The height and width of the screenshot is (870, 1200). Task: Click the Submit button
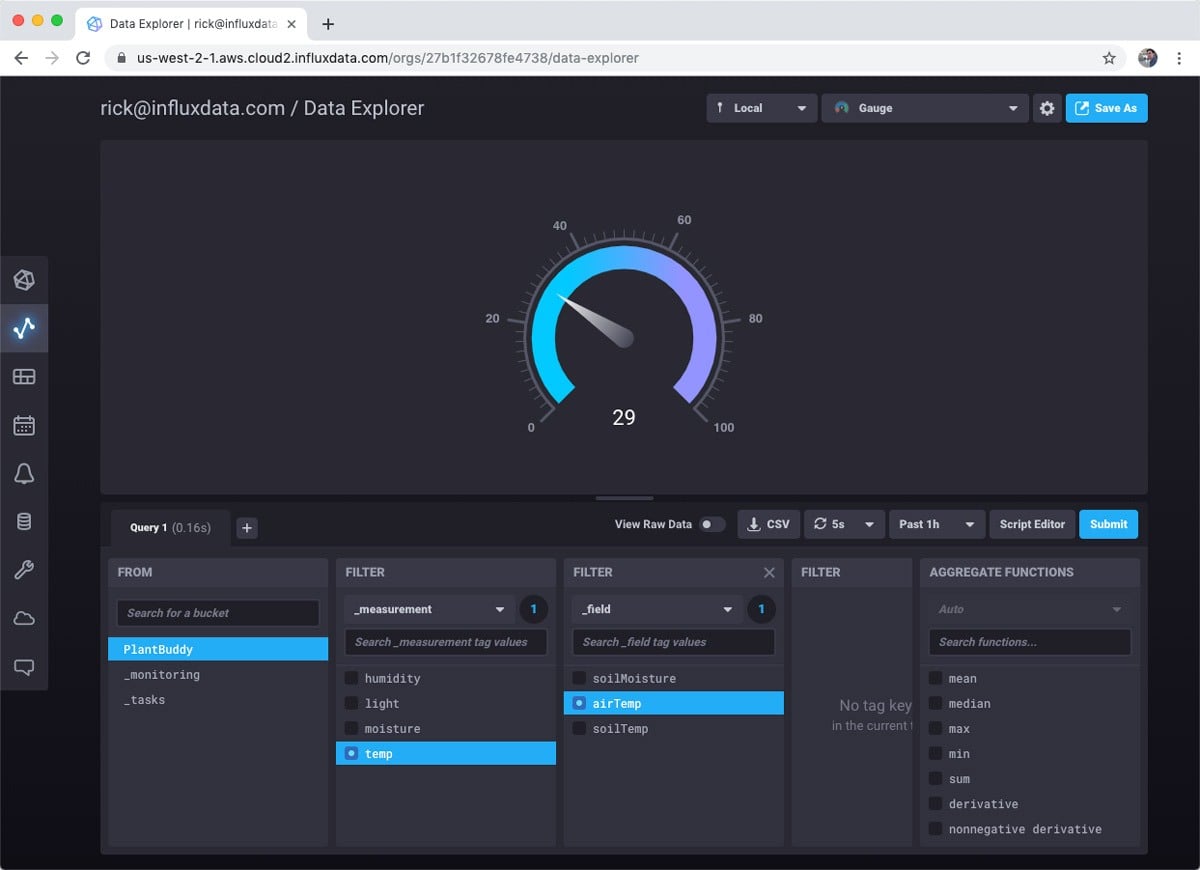(x=1108, y=523)
